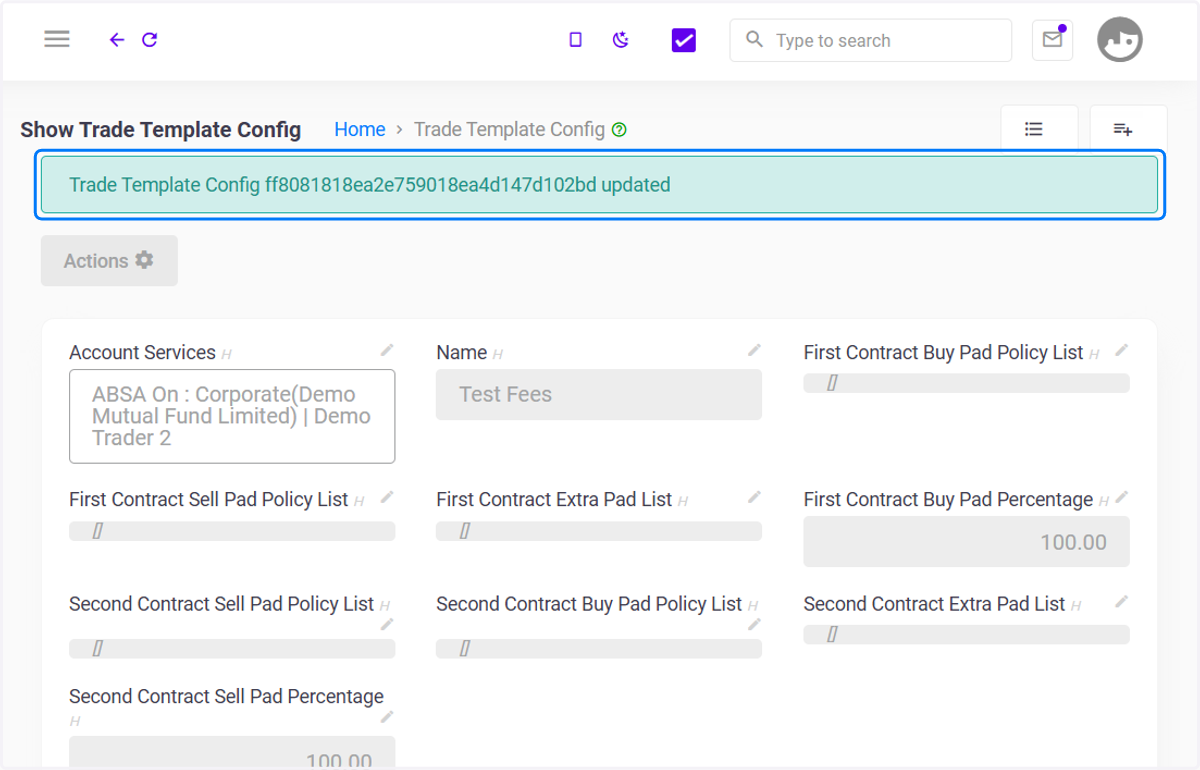Click the green help icon beside breadcrumb
This screenshot has width=1200, height=770.
pyautogui.click(x=619, y=130)
